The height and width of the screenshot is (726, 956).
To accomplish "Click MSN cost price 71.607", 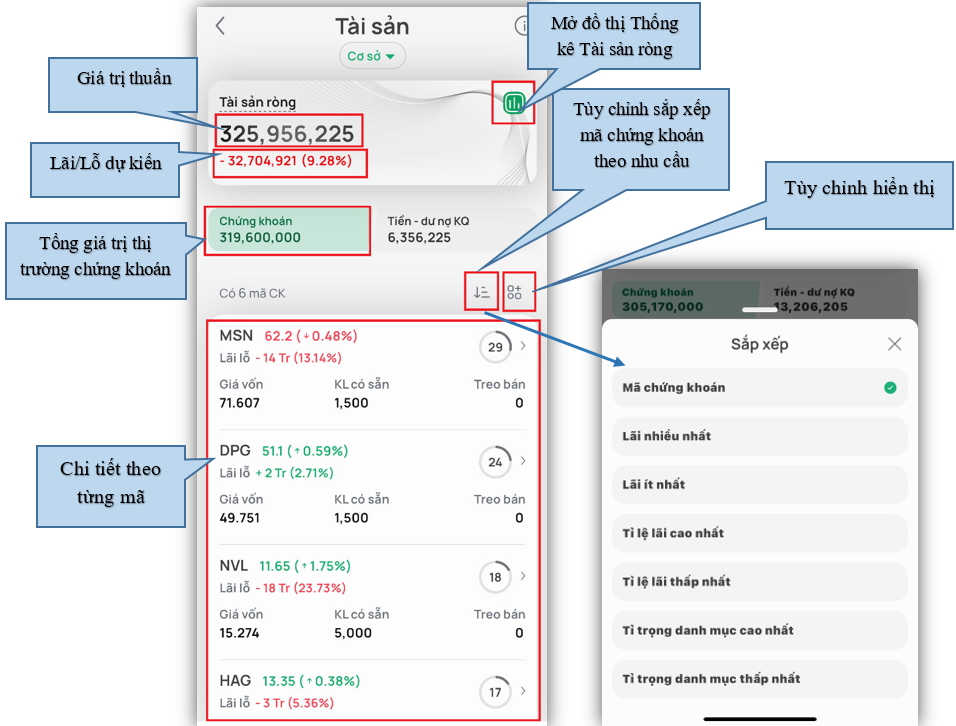I will [240, 403].
